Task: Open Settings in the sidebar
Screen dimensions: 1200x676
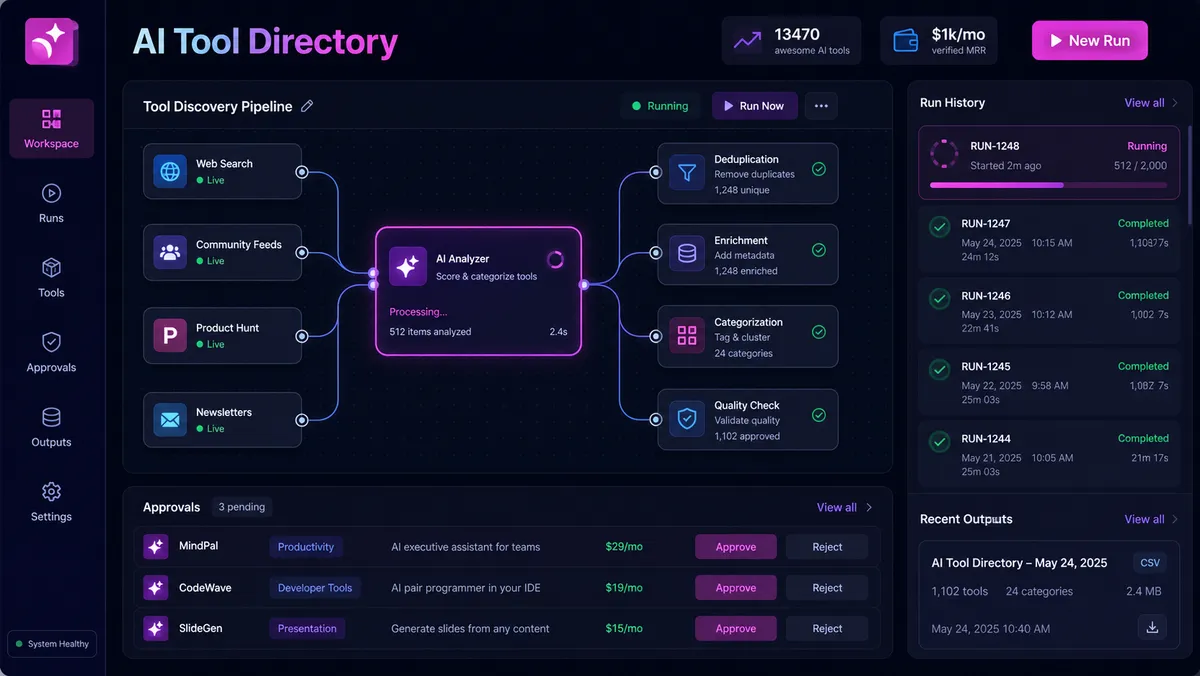Action: coord(52,502)
